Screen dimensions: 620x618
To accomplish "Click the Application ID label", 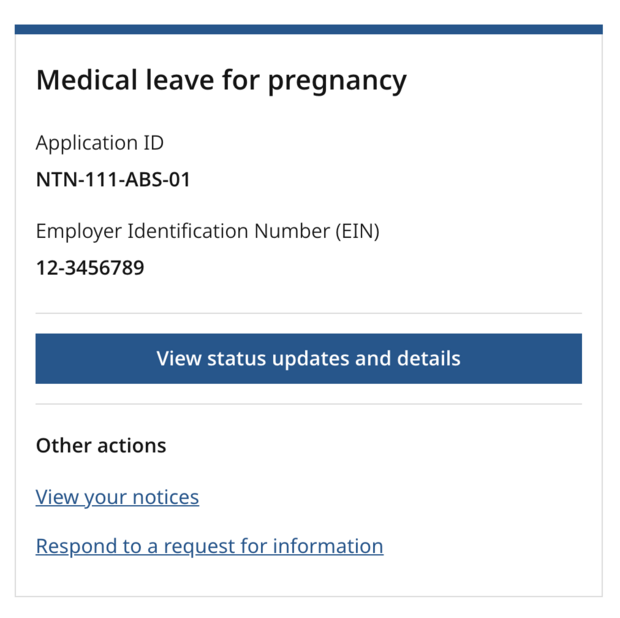I will 99,143.
